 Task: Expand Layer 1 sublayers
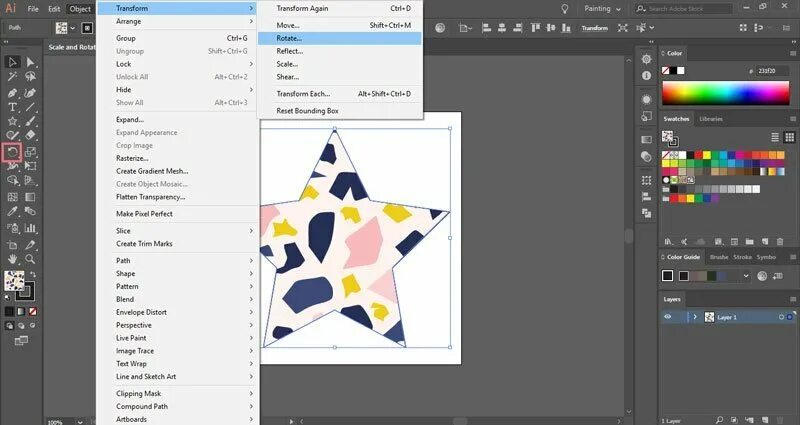point(695,317)
